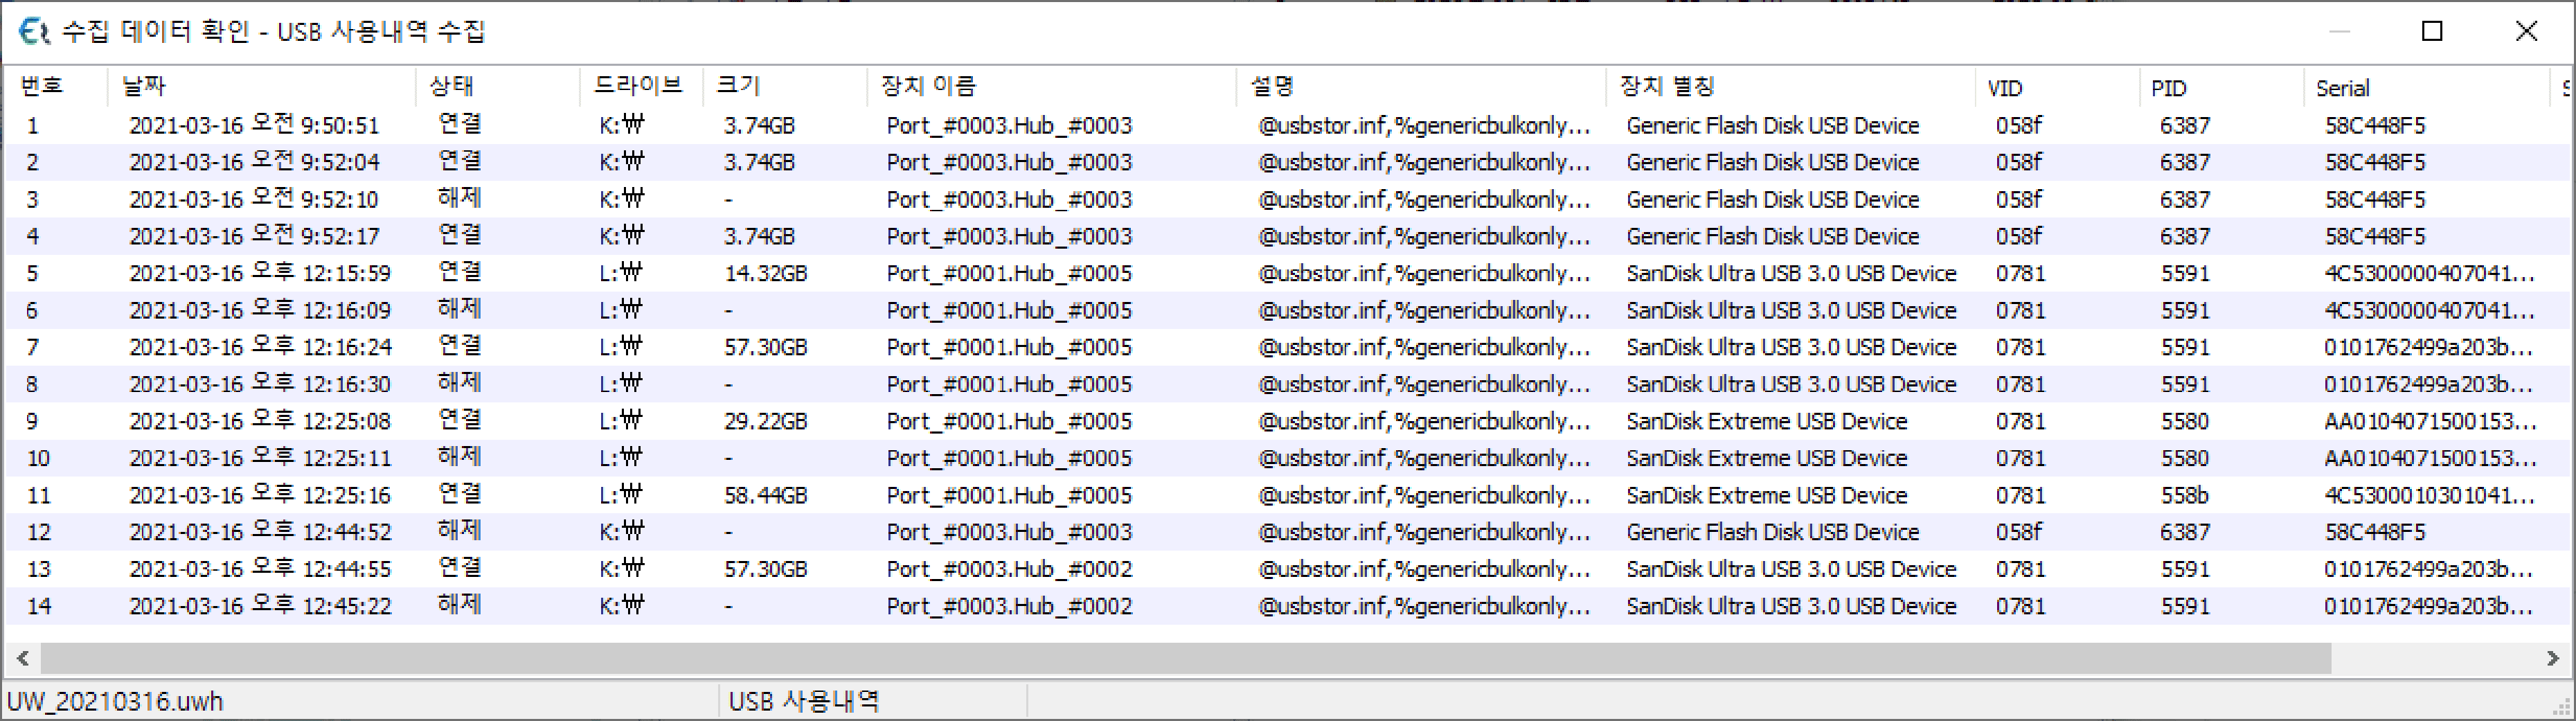Image resolution: width=2576 pixels, height=721 pixels.
Task: Click size cell 14.32GB
Action: (x=765, y=273)
